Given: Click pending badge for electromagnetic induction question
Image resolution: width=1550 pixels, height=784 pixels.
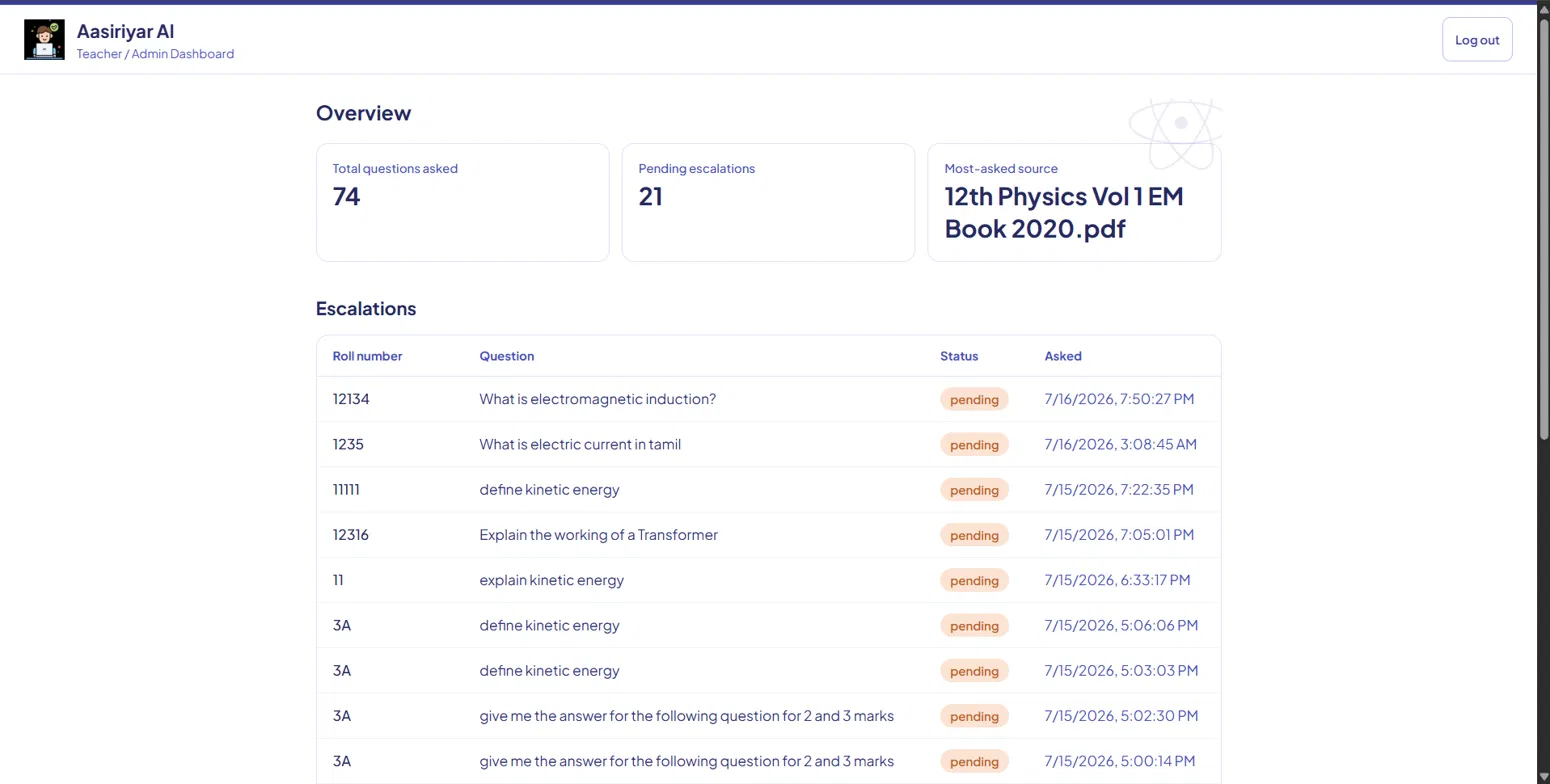Looking at the screenshot, I should point(974,399).
